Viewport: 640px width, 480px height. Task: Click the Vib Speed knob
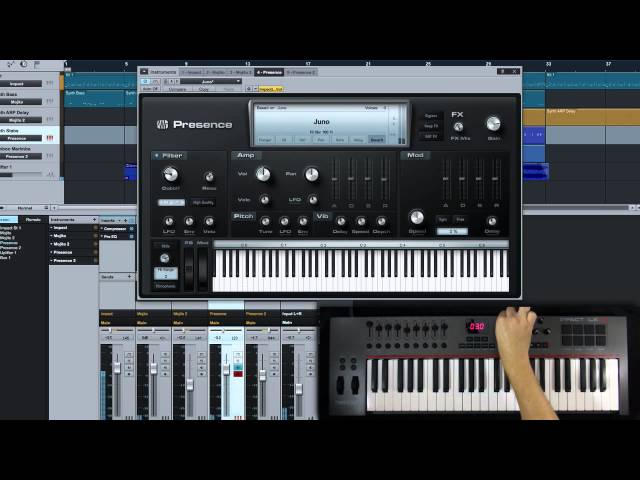pos(361,222)
